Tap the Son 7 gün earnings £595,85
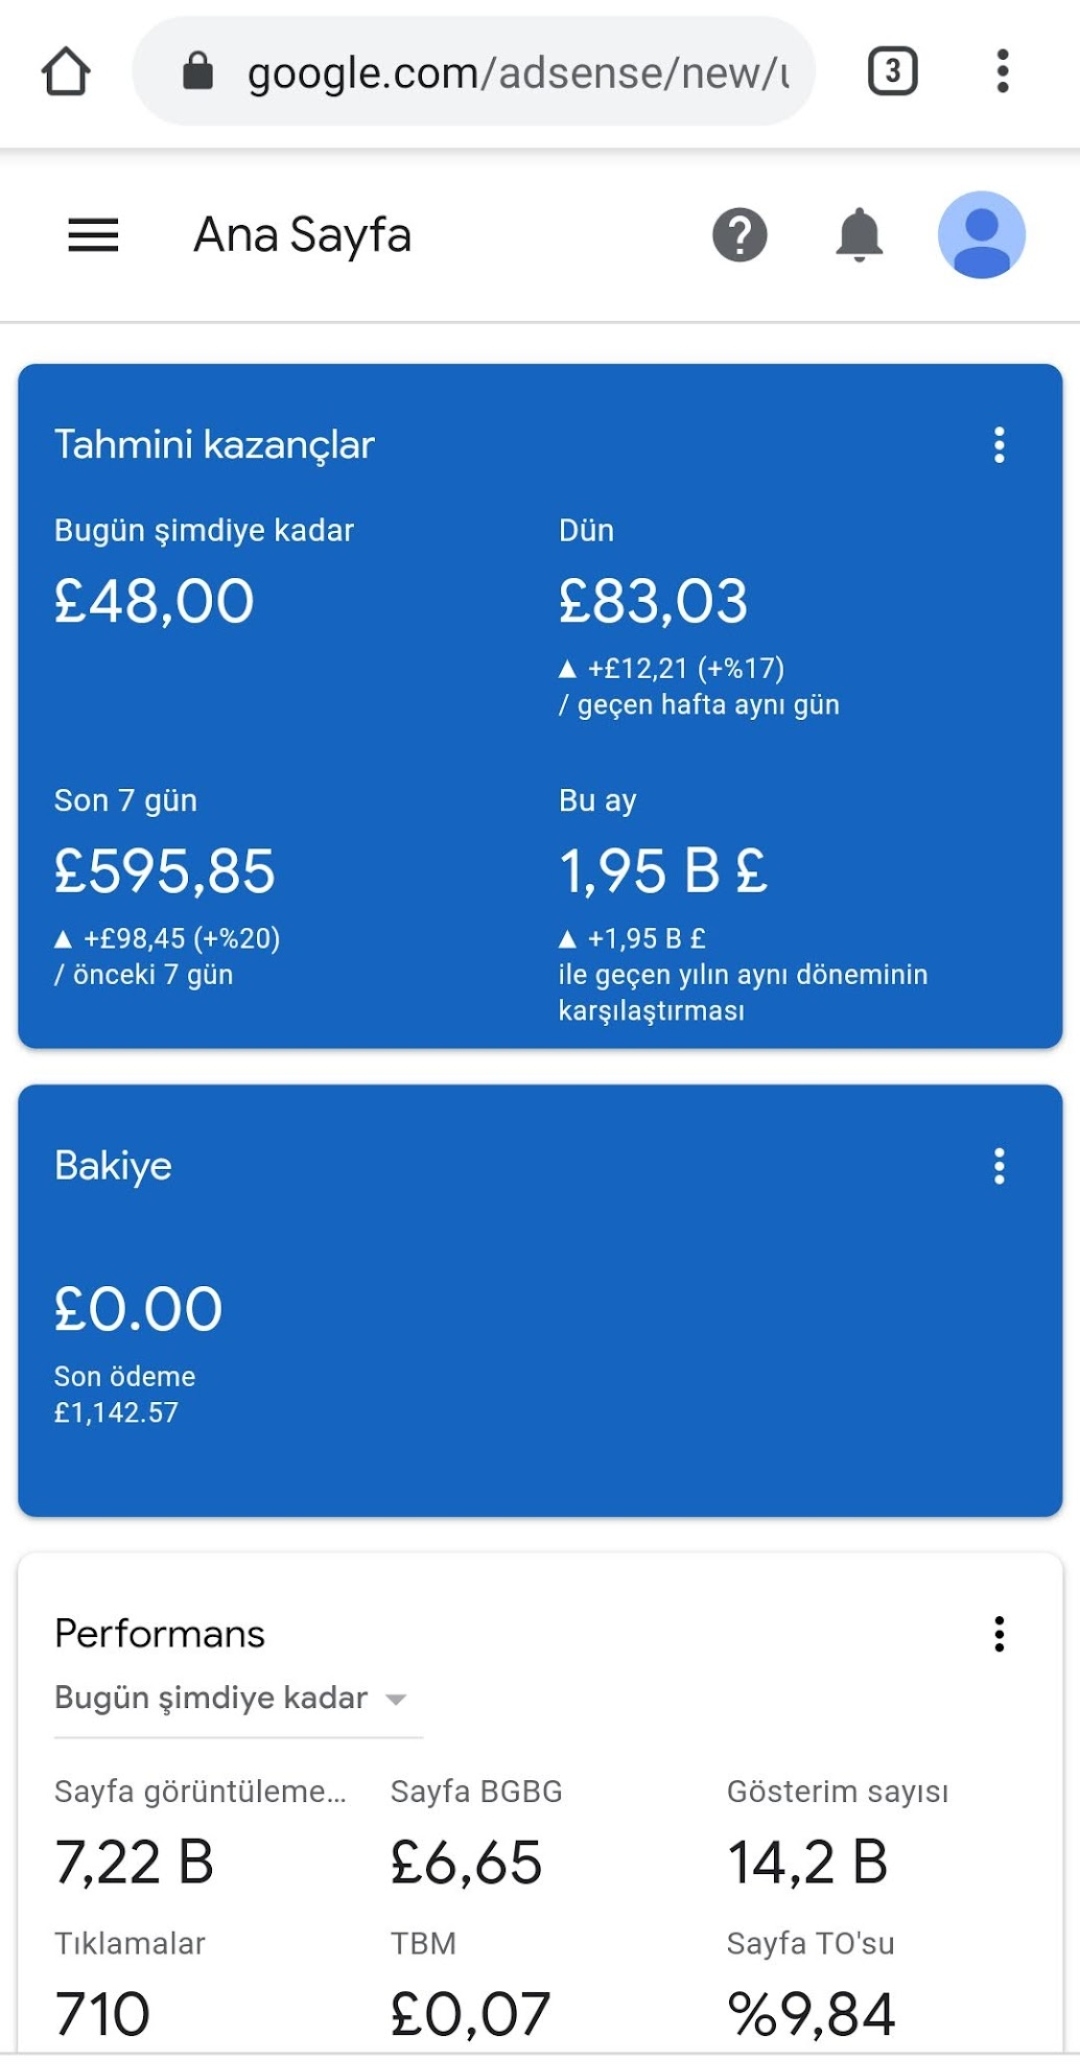Screen dimensions: 1080x2065 (x=164, y=871)
